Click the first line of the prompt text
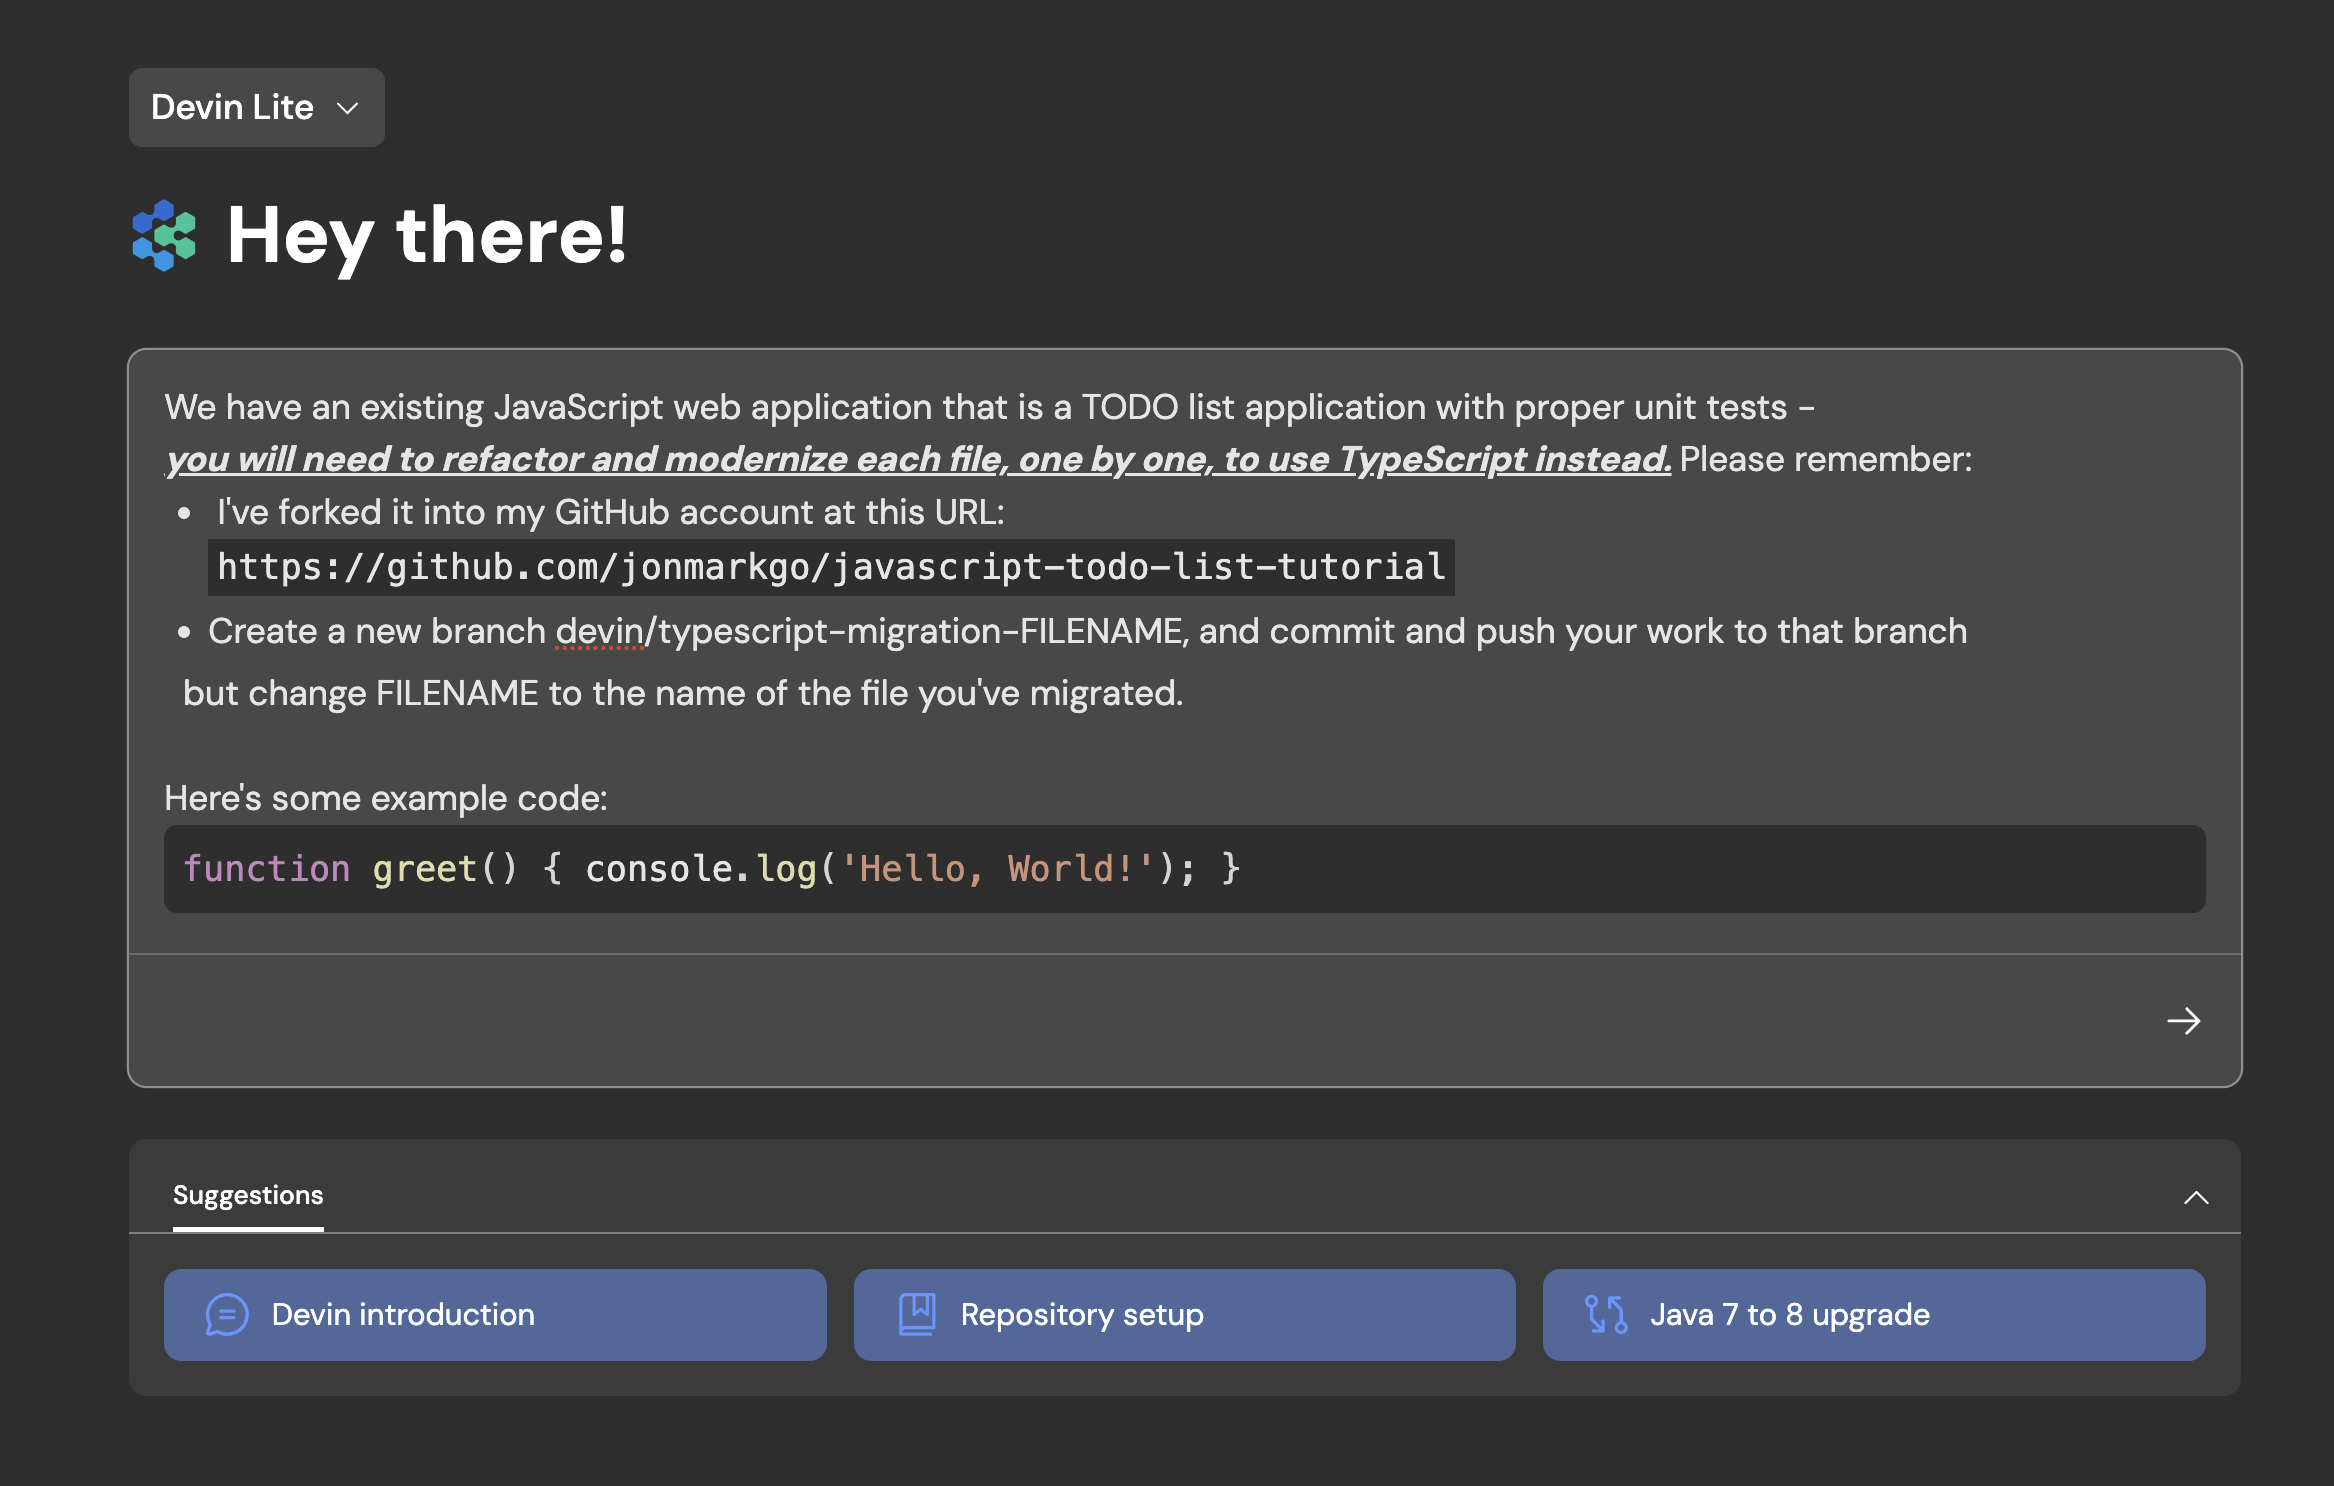 tap(988, 407)
